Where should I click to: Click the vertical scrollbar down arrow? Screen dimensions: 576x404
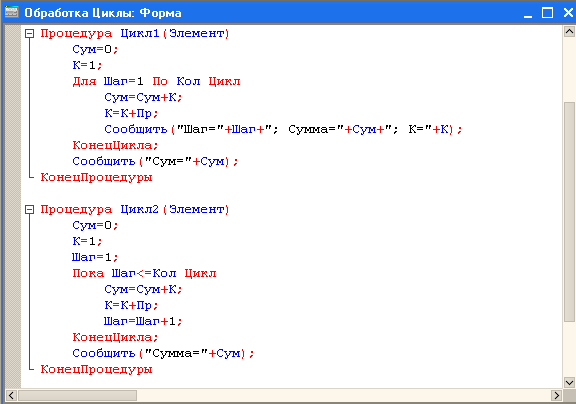coord(569,382)
